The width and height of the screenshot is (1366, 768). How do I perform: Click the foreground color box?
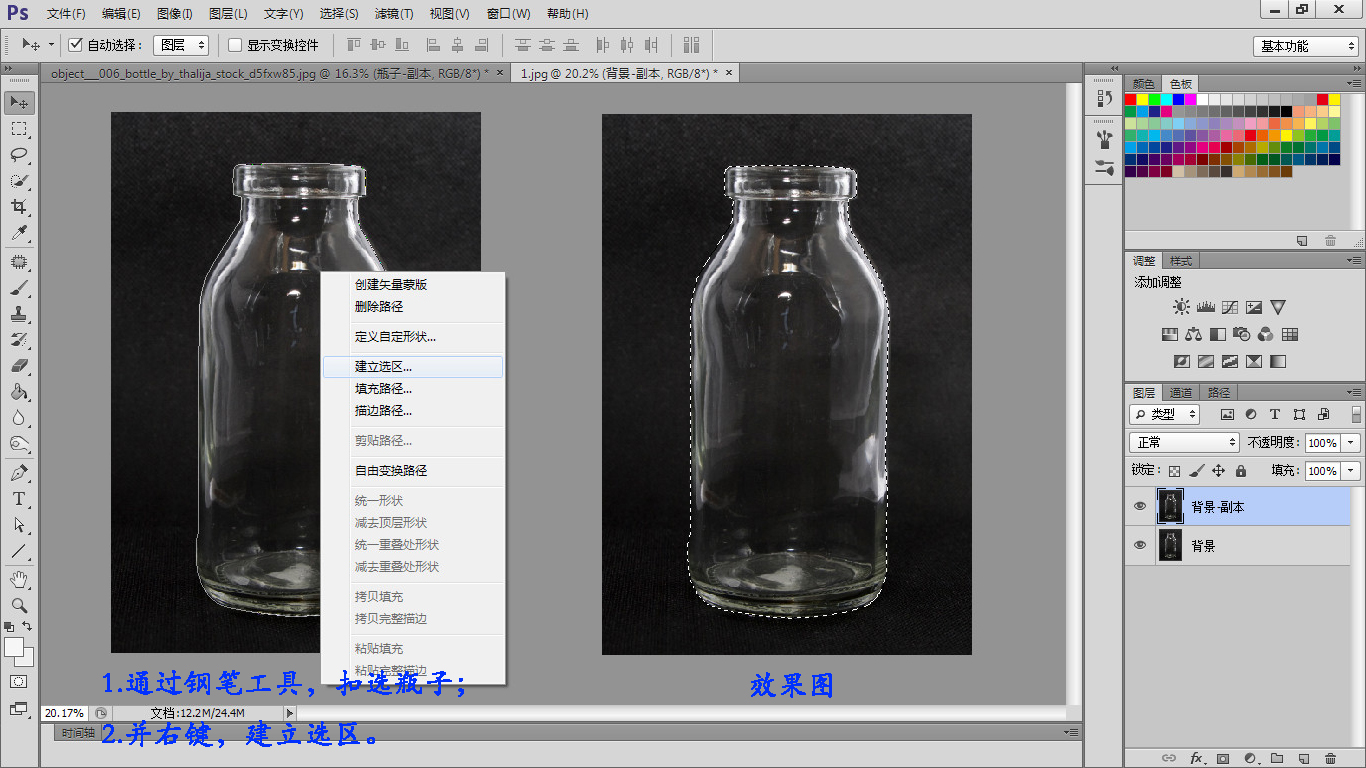14,647
